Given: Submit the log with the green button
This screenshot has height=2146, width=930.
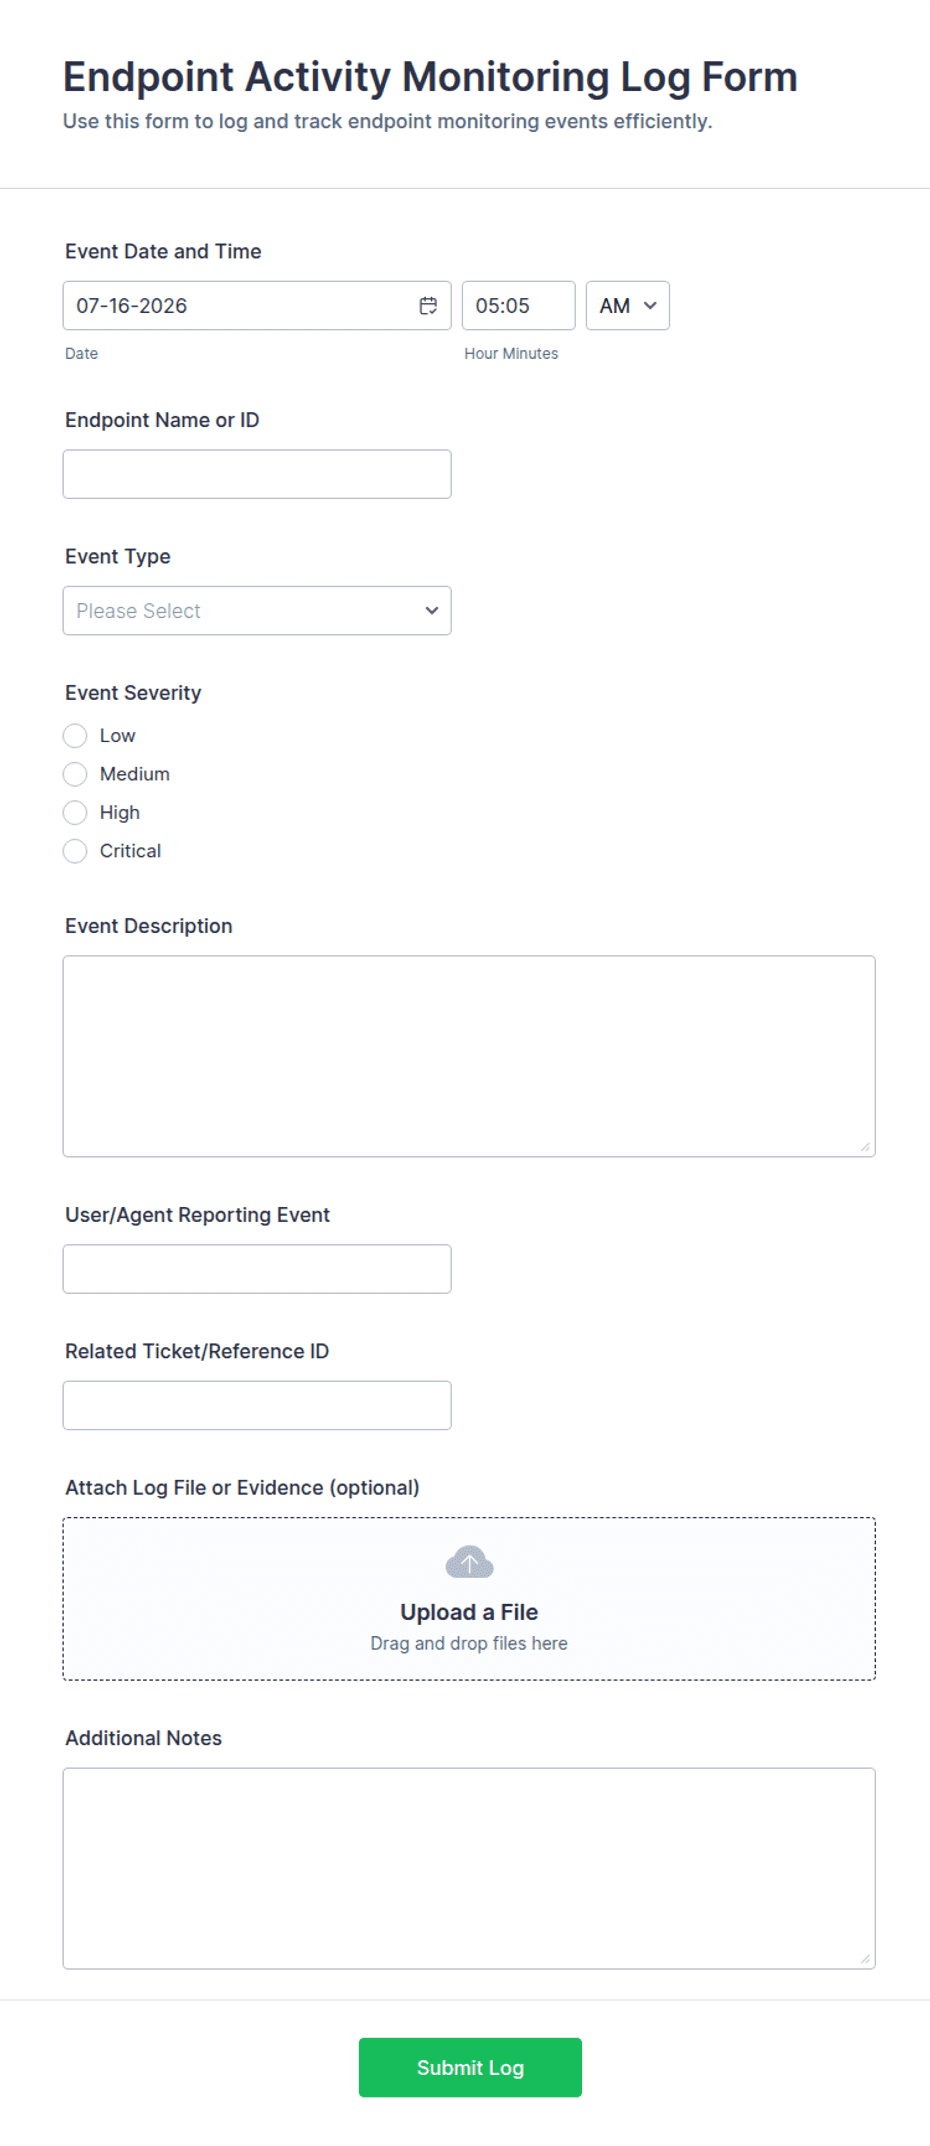Looking at the screenshot, I should click(470, 2067).
